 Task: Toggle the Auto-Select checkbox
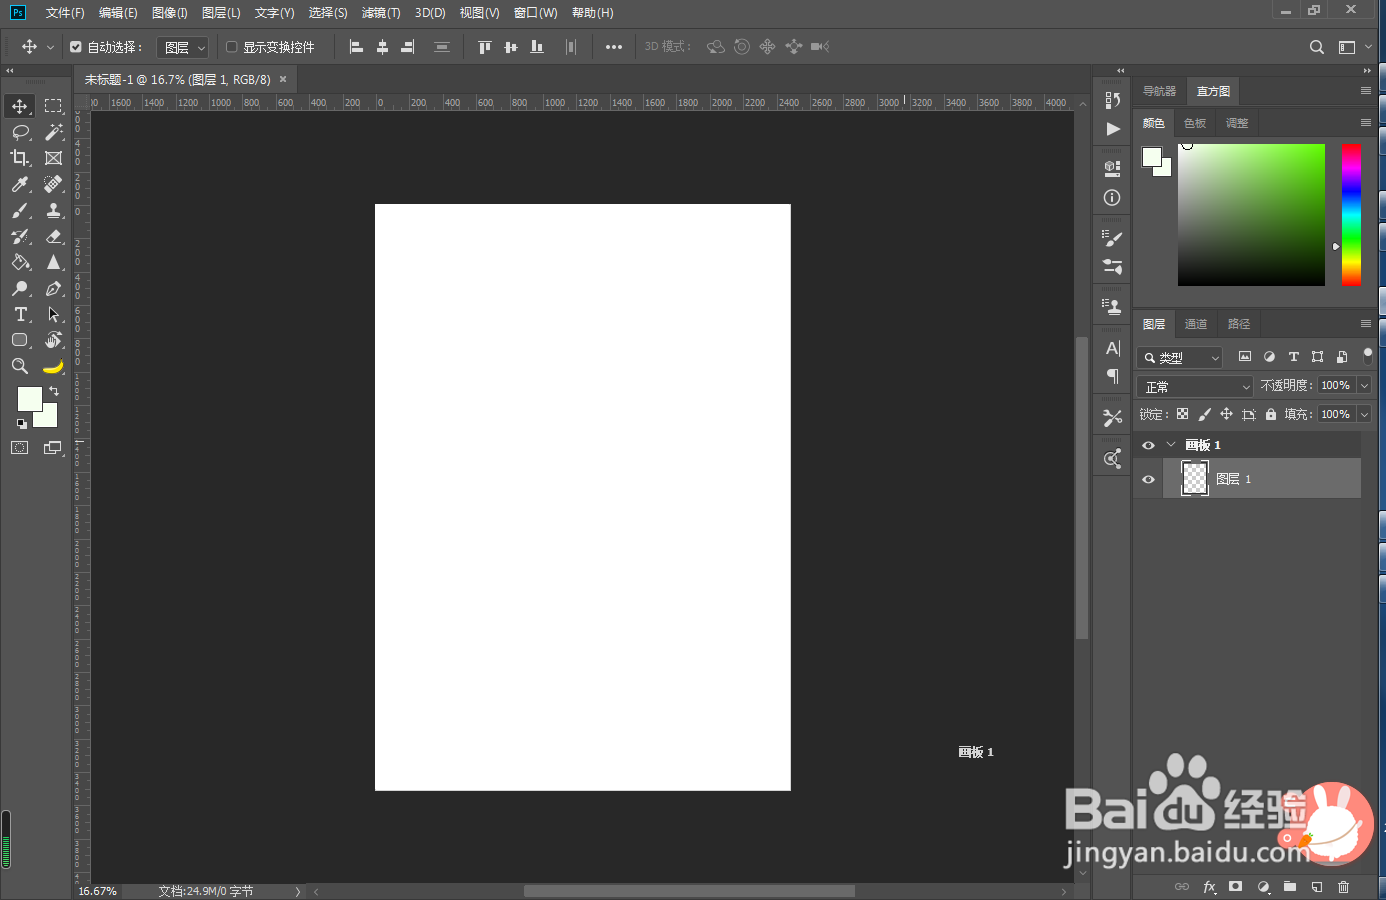point(76,47)
